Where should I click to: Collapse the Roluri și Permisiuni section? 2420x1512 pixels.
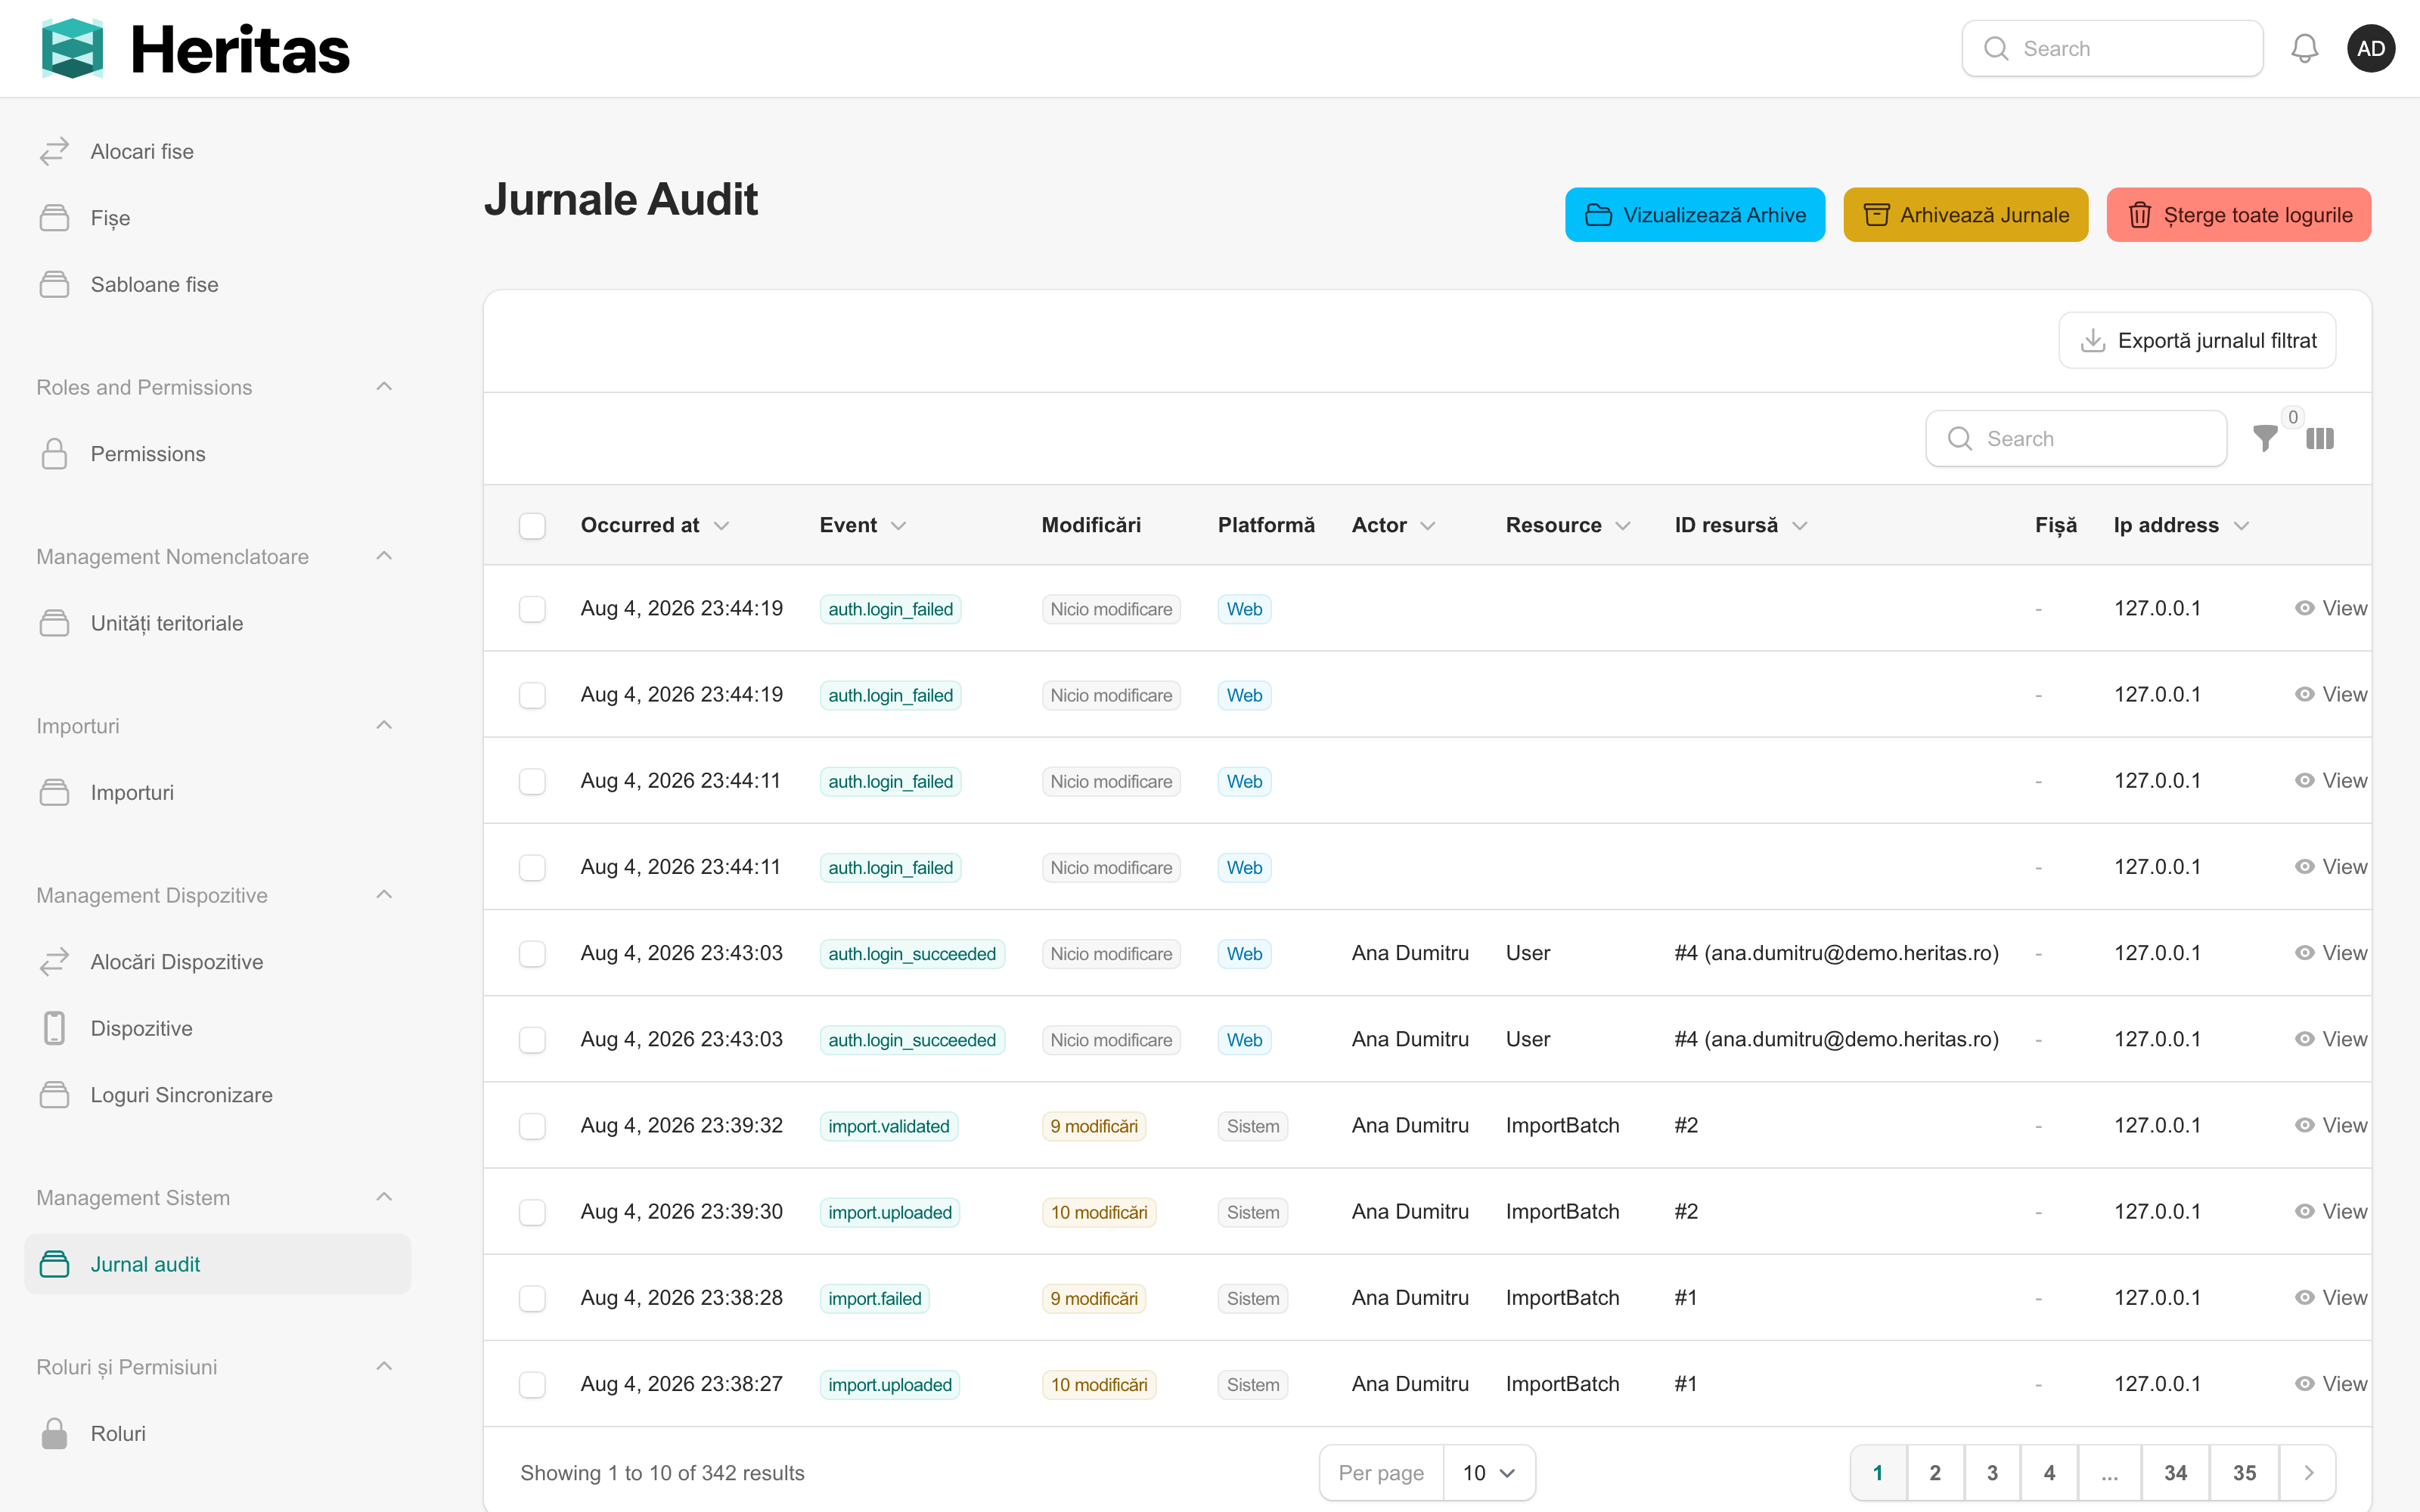coord(384,1366)
